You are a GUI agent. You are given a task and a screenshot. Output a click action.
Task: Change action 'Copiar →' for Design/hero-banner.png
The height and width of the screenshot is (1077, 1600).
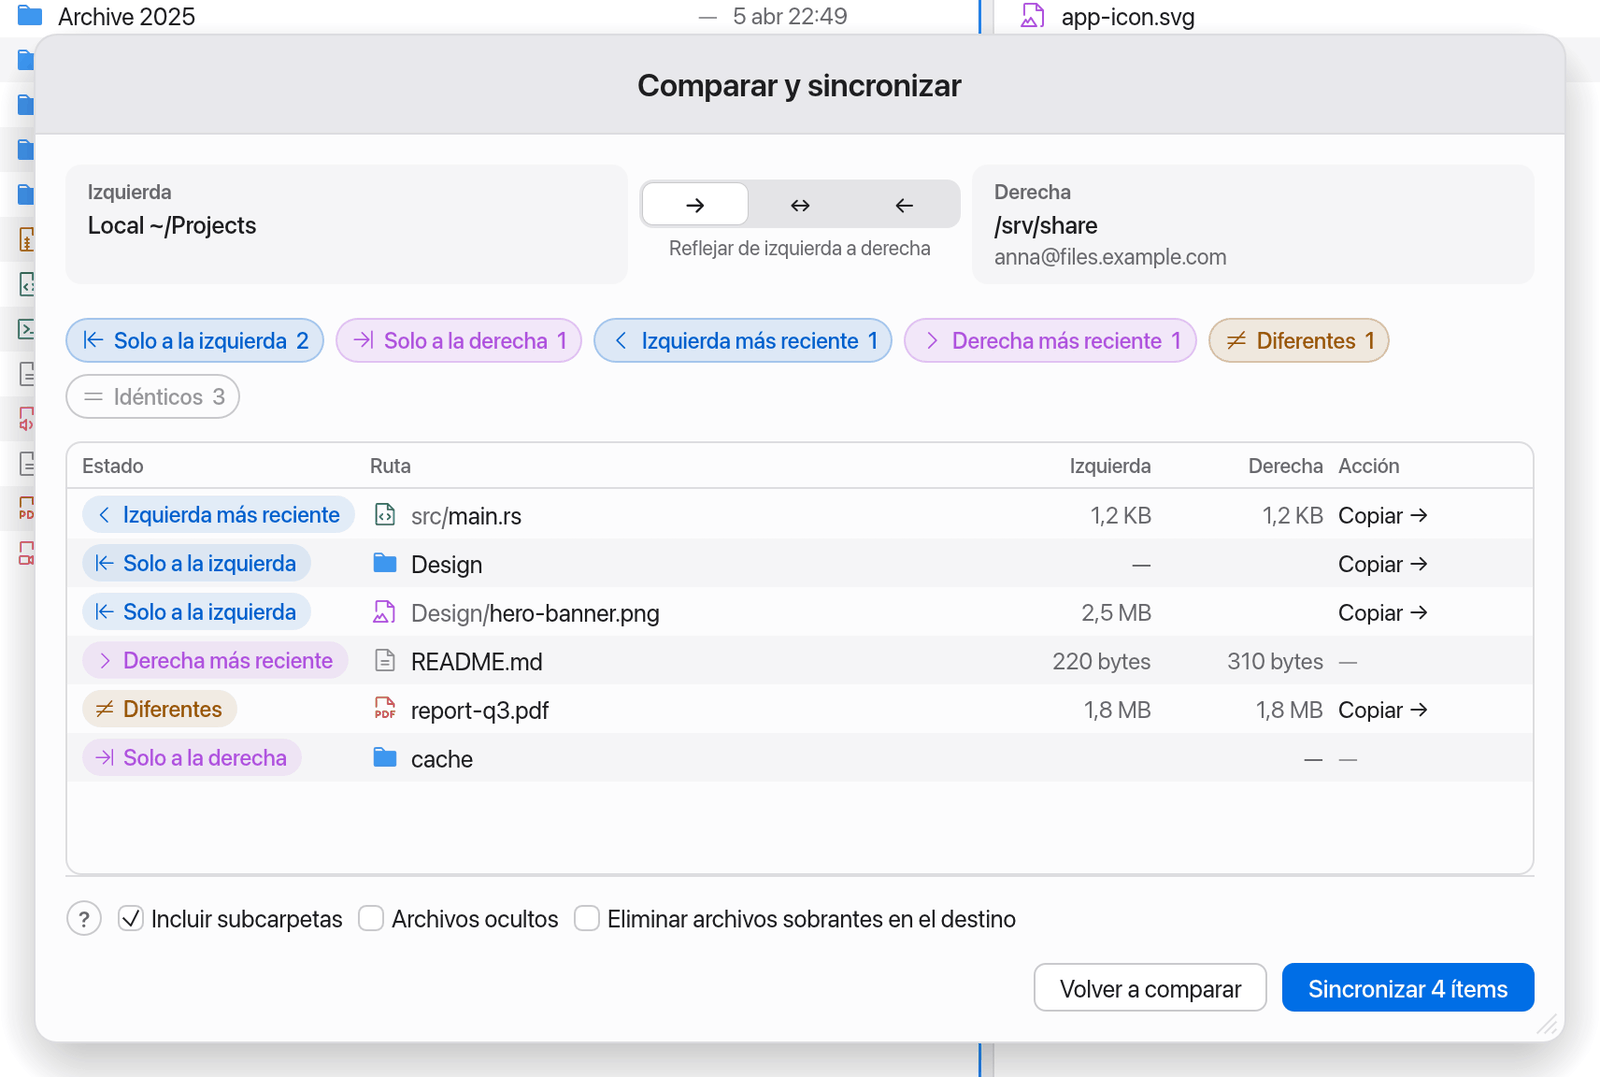point(1383,613)
